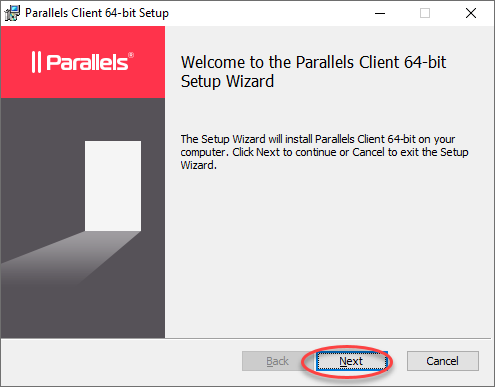The image size is (495, 387).
Task: Click the setup description paragraph text
Action: (324, 152)
